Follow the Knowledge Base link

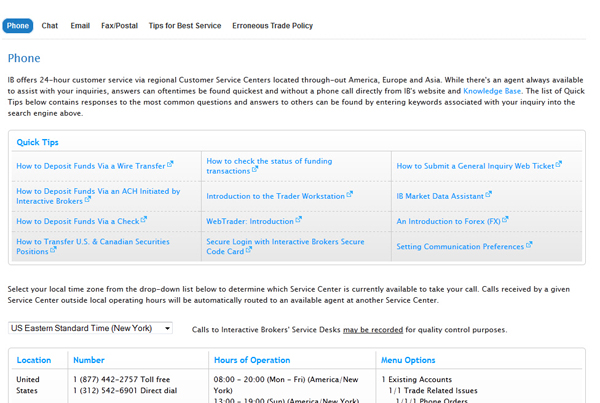(492, 91)
